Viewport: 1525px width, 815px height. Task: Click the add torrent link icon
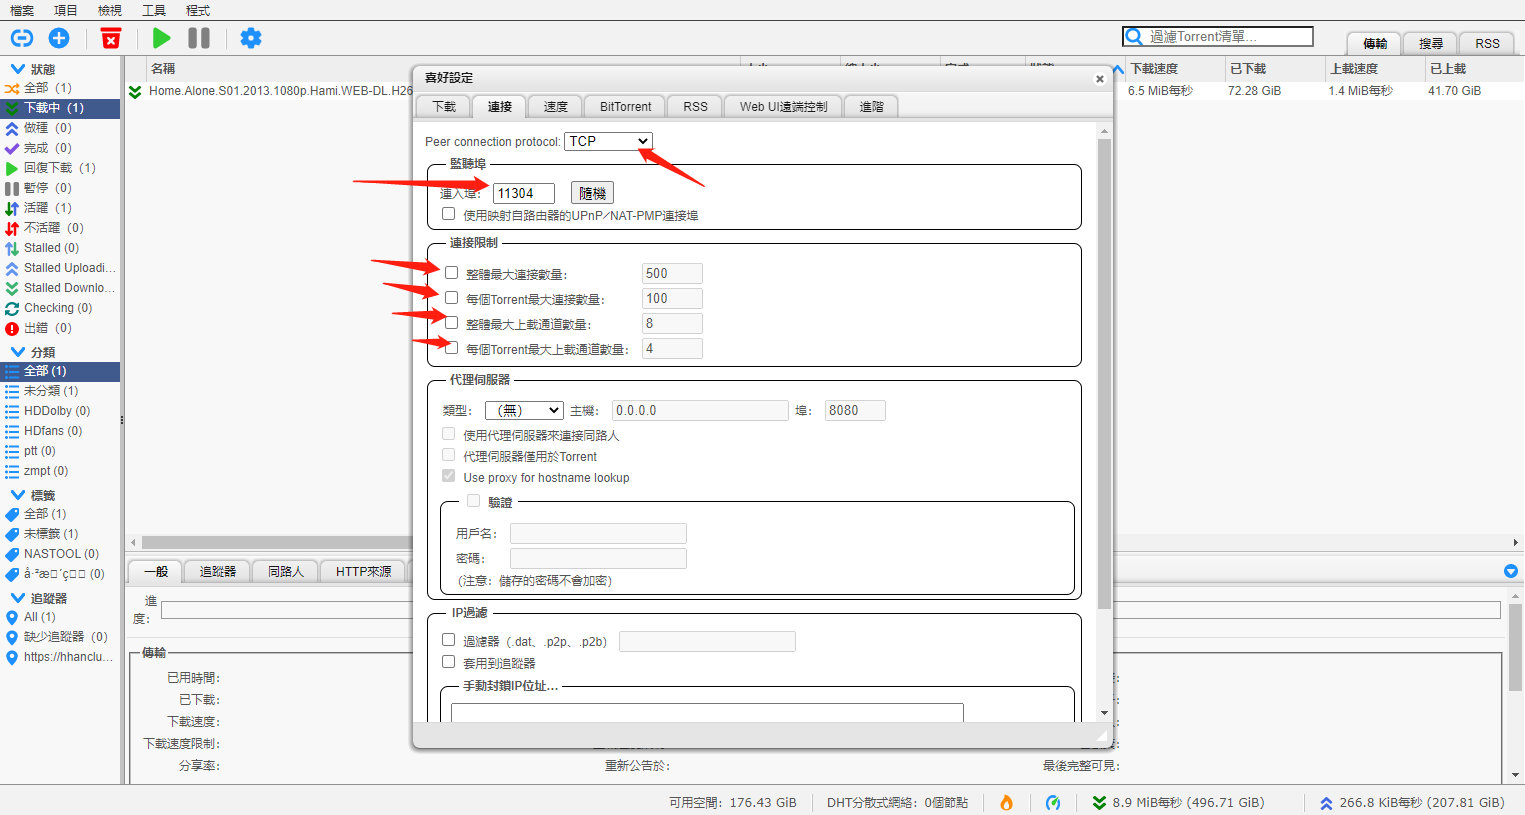click(x=22, y=38)
